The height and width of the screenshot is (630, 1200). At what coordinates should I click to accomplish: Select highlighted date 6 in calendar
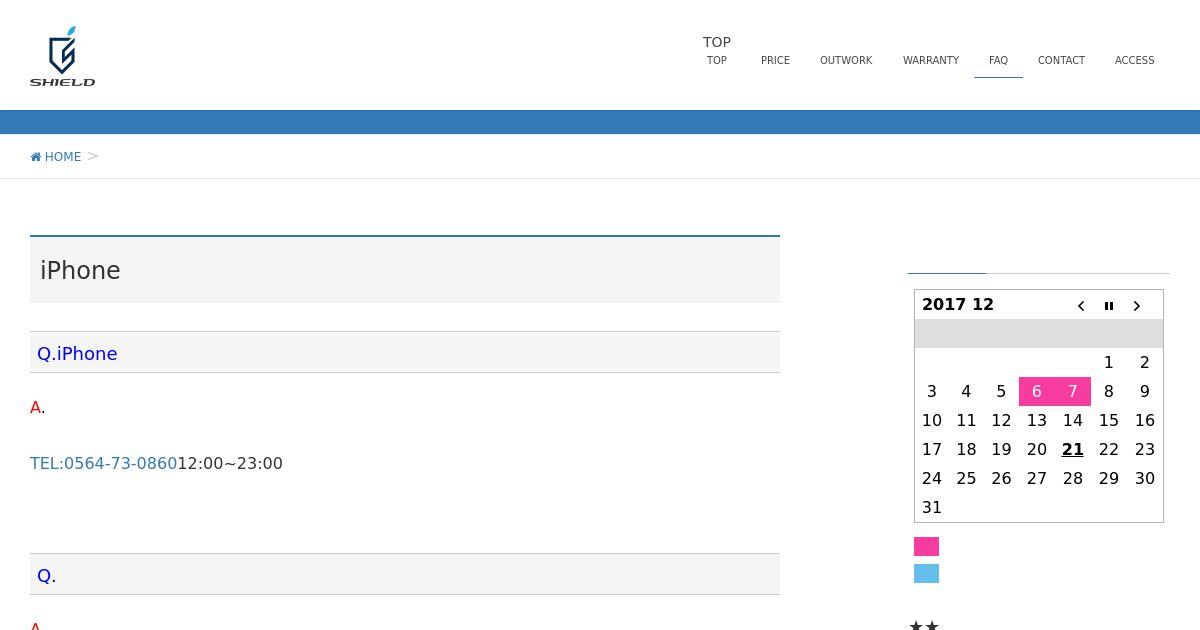pos(1037,392)
